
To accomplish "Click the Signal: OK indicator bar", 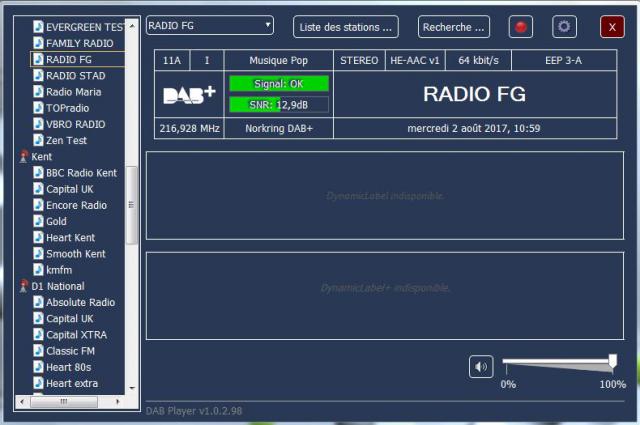I will (279, 84).
